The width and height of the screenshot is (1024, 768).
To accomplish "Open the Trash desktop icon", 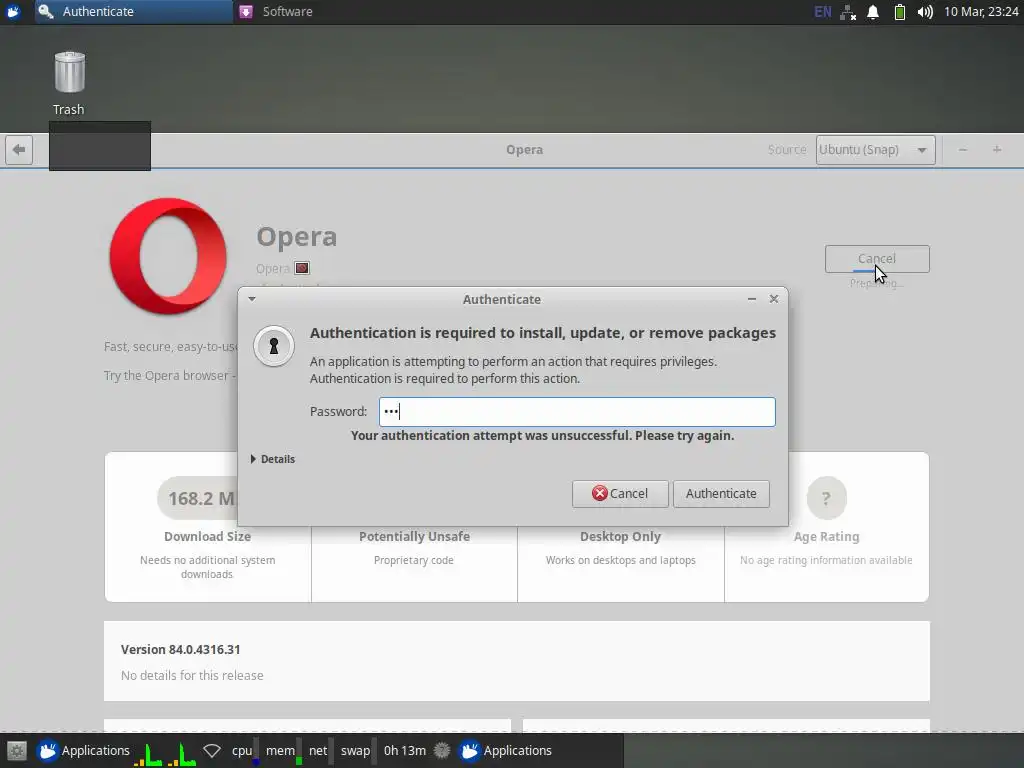I will click(69, 83).
